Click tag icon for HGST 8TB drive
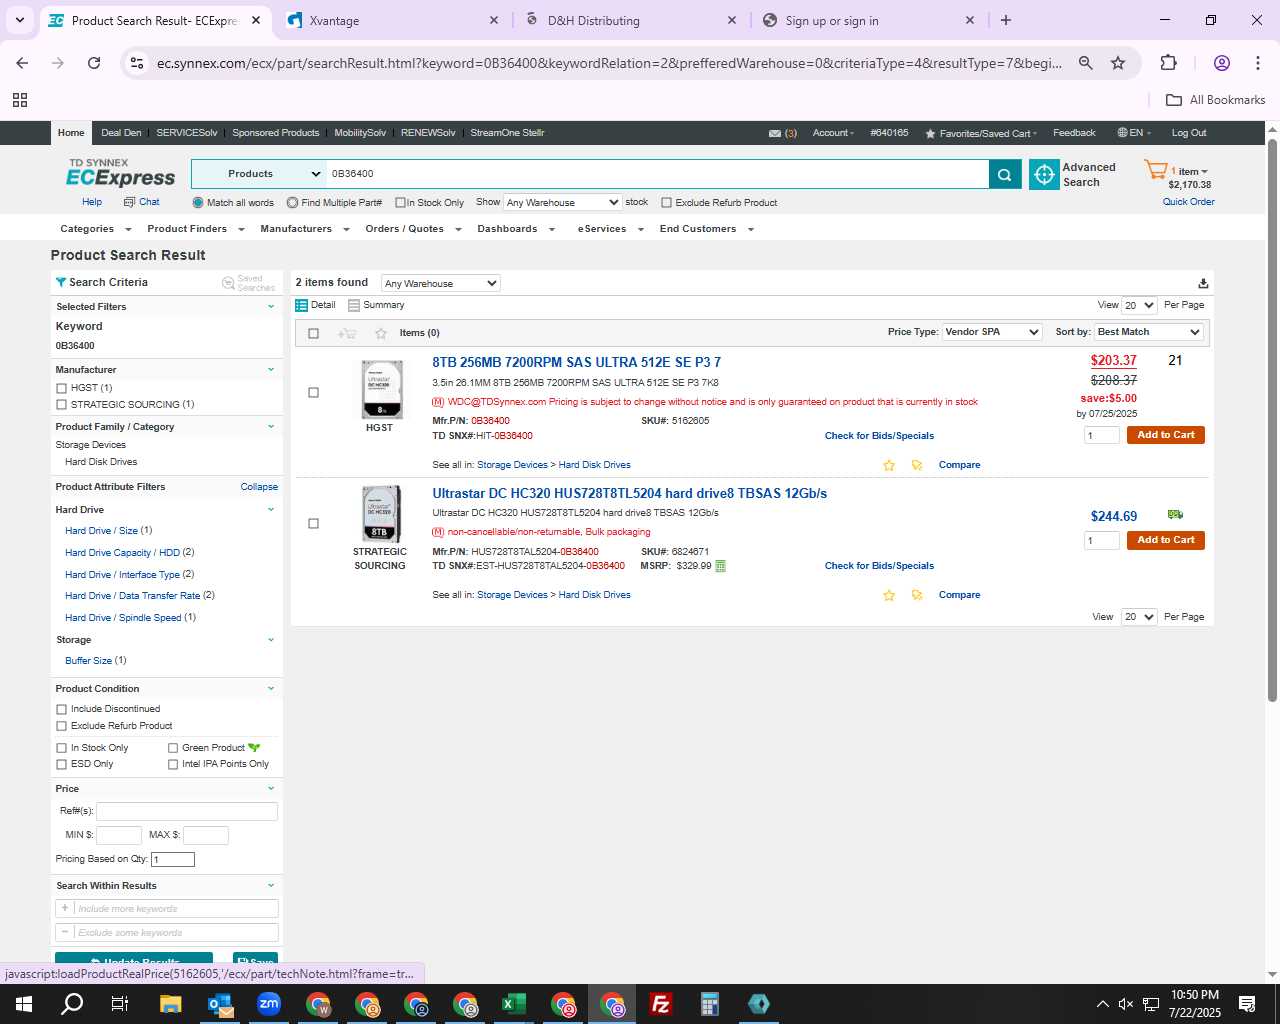 pos(917,465)
